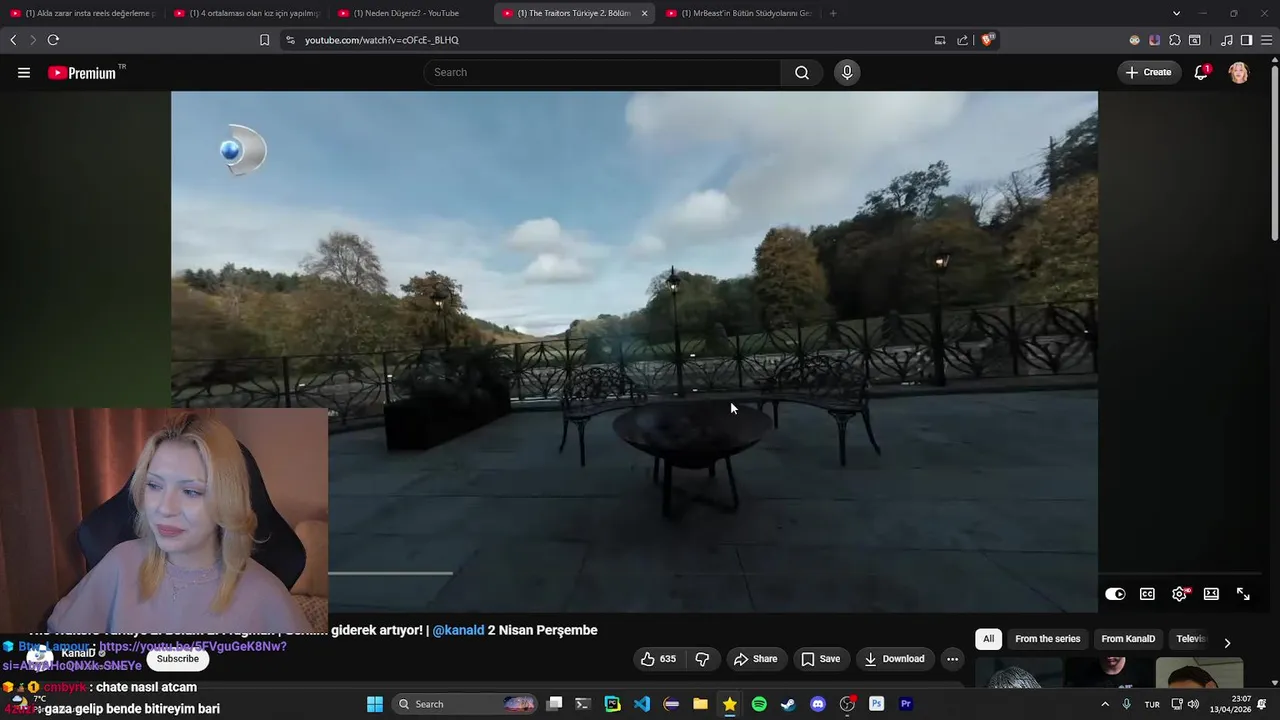Open Steam from the taskbar
1280x720 pixels.
[x=788, y=704]
